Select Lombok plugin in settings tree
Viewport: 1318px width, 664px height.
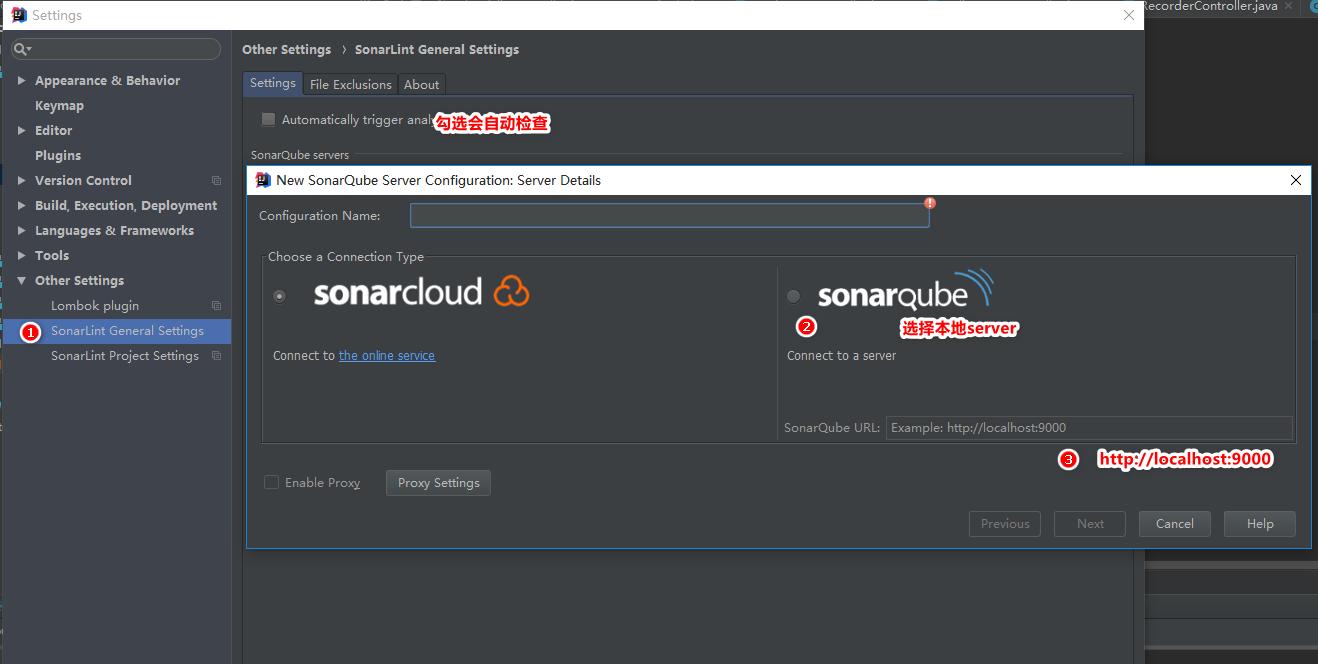95,306
